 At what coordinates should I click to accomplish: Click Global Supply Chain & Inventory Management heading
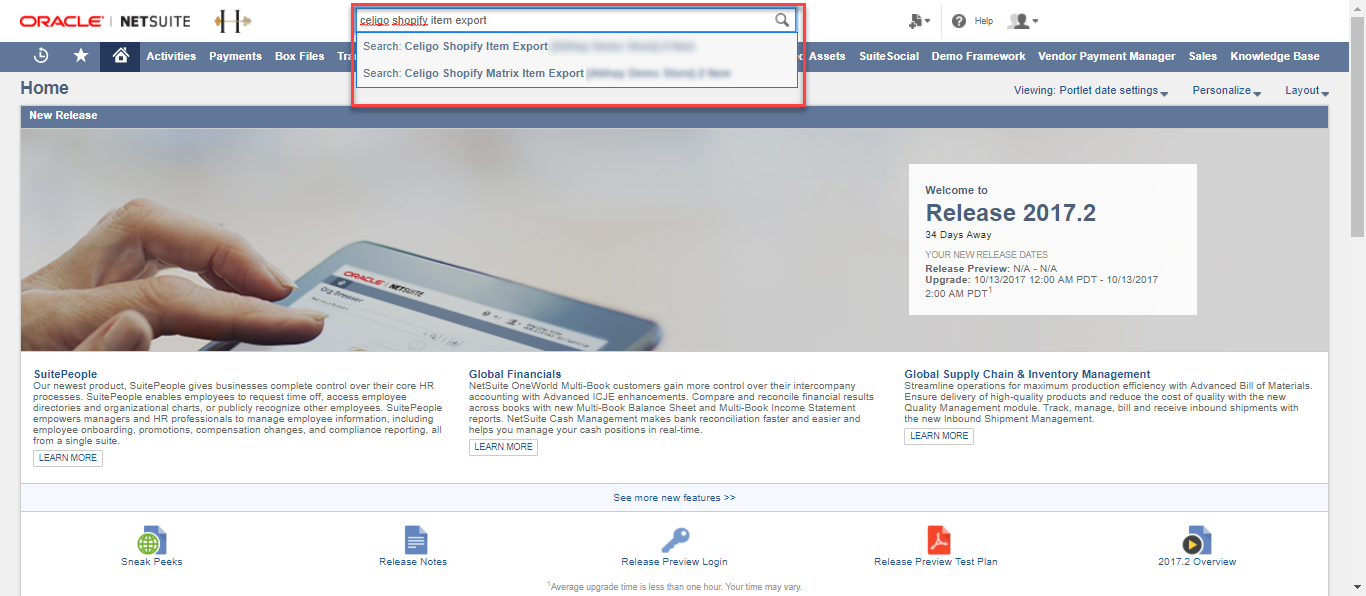pos(1027,374)
